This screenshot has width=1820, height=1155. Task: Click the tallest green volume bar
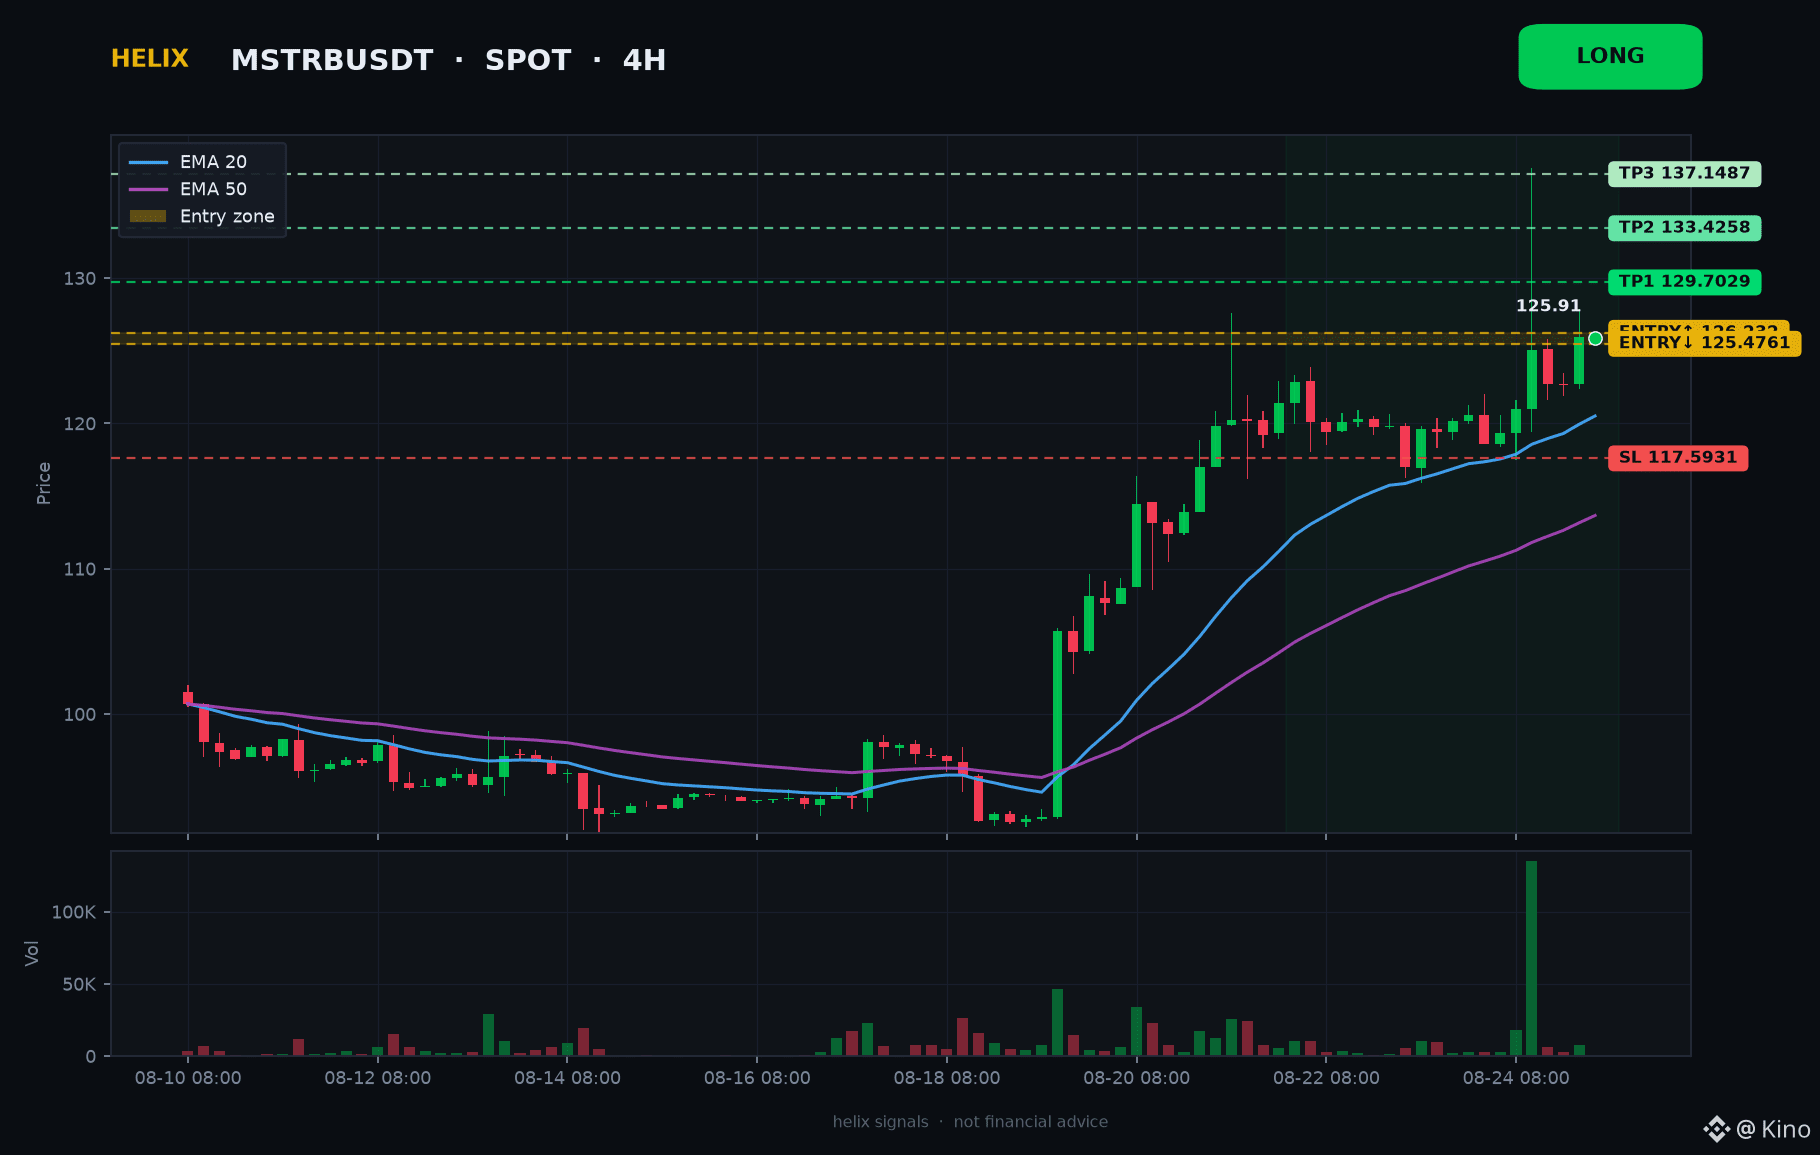coord(1531,958)
